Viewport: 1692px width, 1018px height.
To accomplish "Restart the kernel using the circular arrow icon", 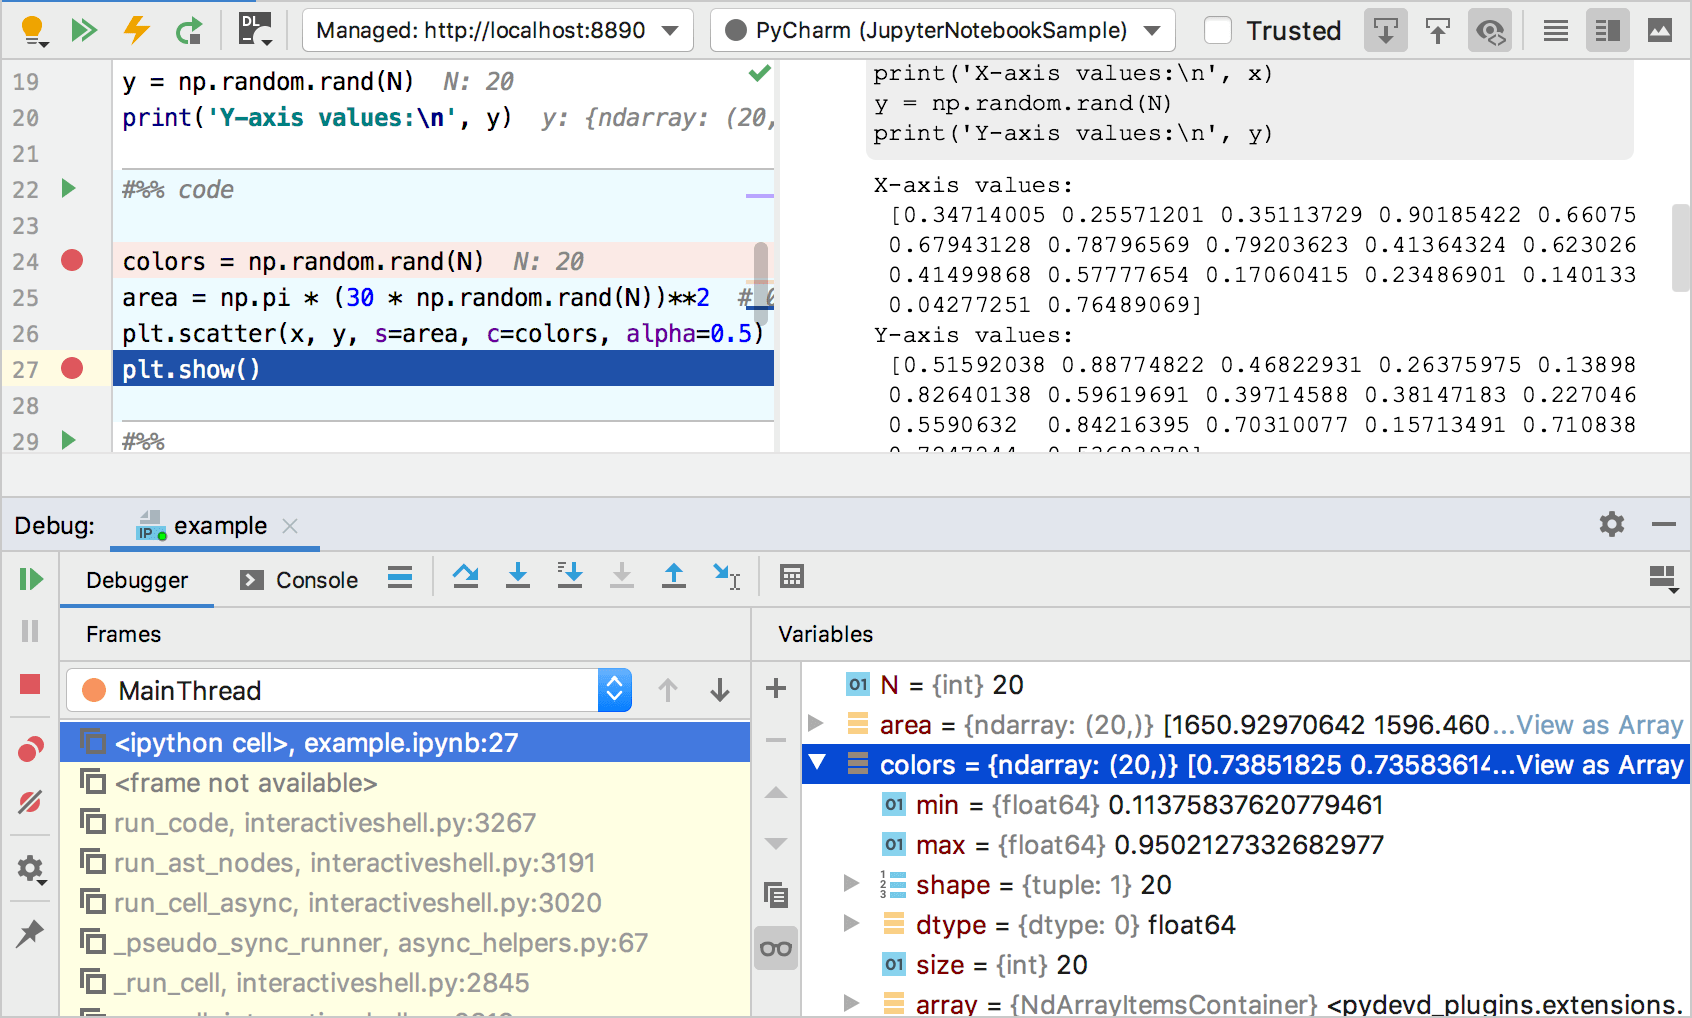I will click(190, 30).
